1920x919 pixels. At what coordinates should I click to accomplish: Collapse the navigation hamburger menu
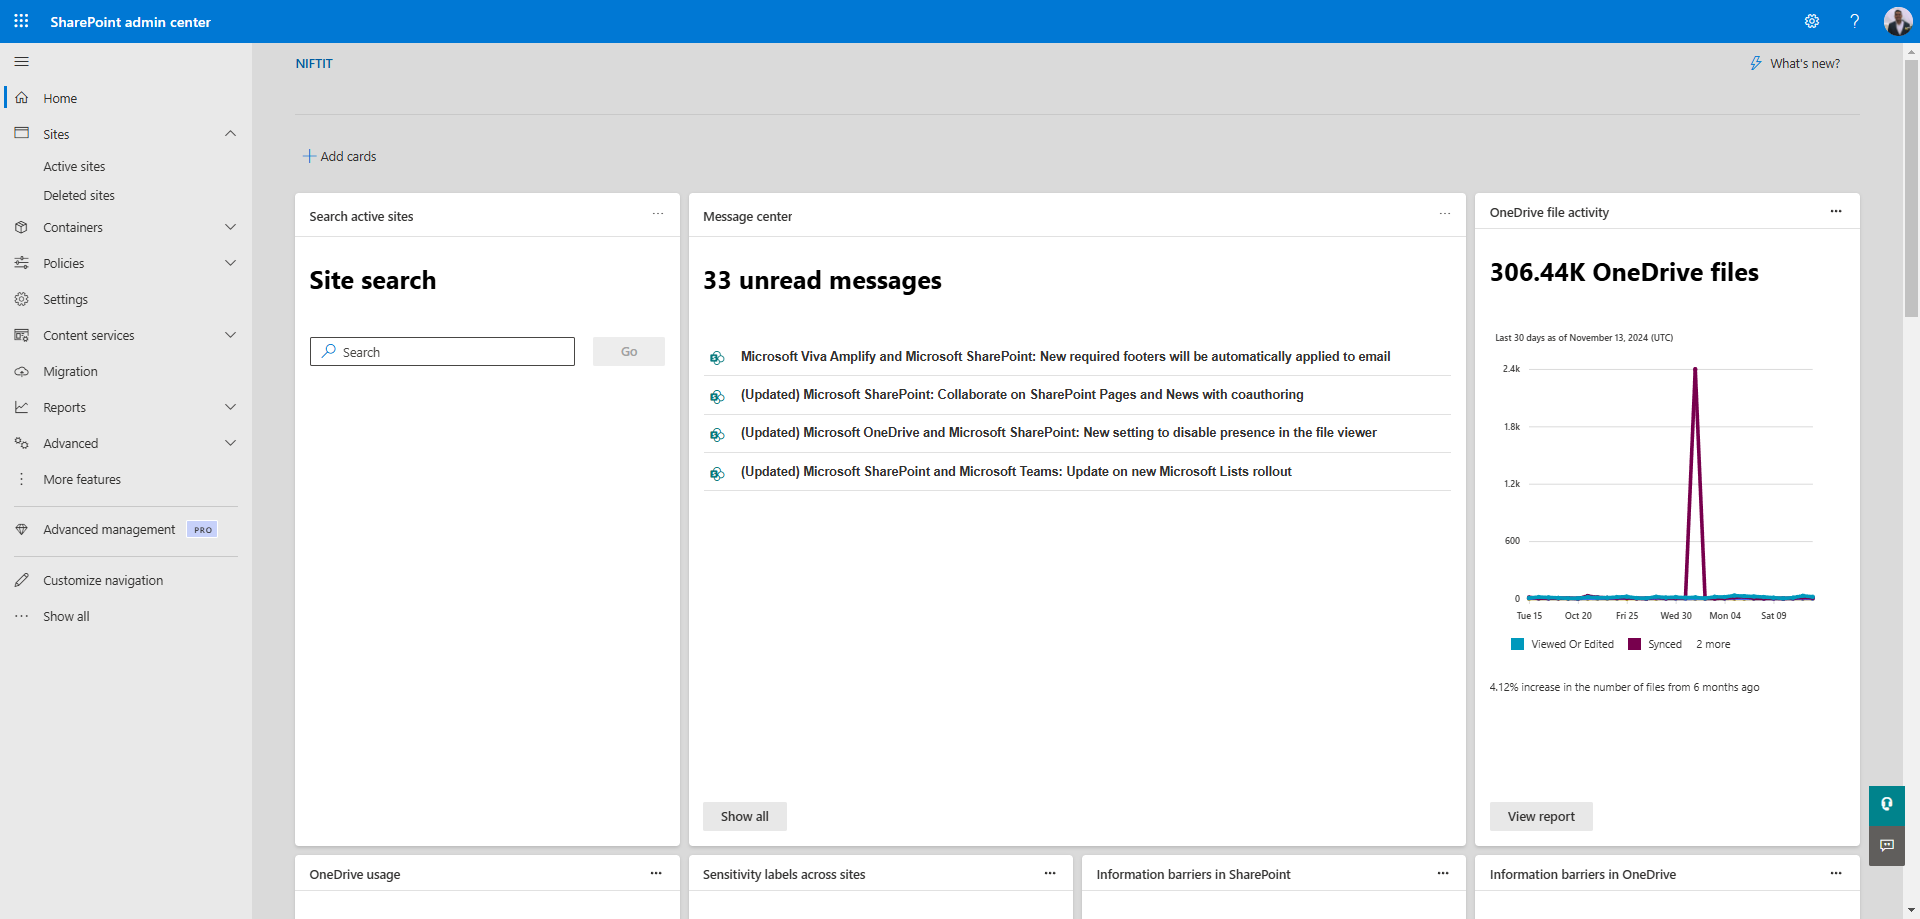[21, 62]
